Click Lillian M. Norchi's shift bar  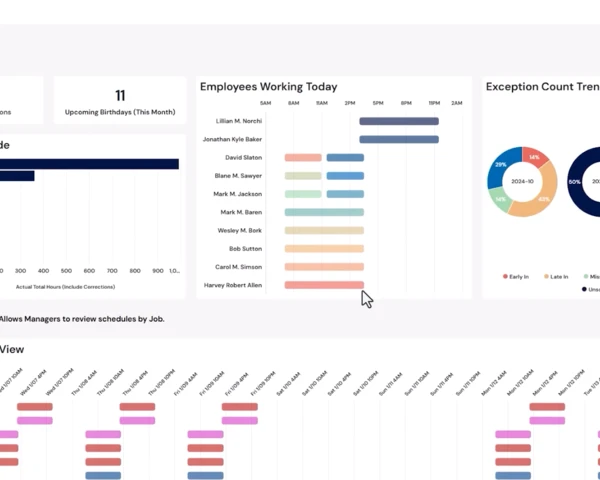399,121
